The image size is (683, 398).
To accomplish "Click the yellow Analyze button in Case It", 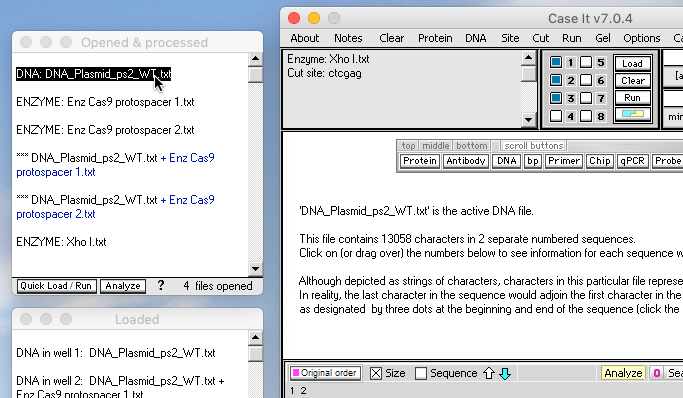I will (x=623, y=373).
